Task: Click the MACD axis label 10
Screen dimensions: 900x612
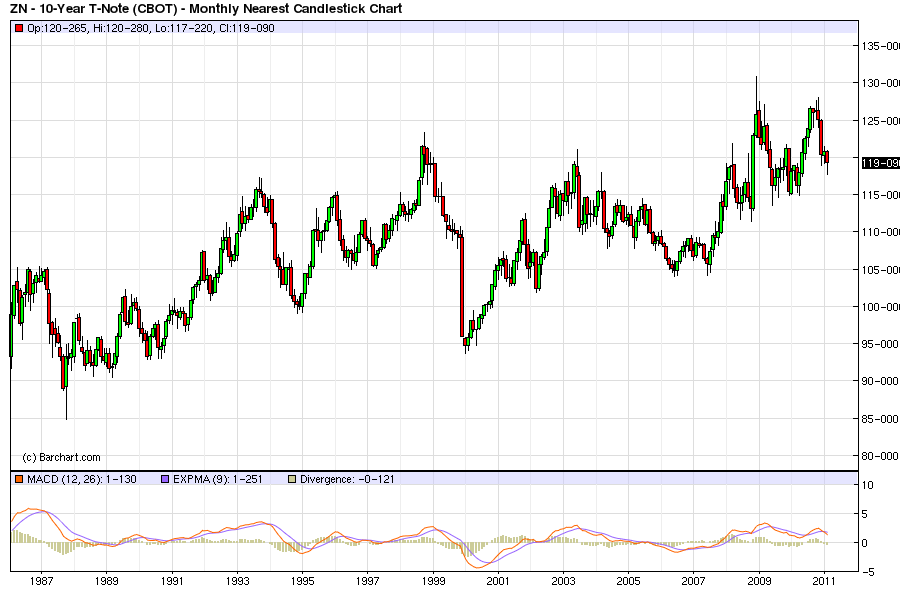Action: [x=868, y=485]
